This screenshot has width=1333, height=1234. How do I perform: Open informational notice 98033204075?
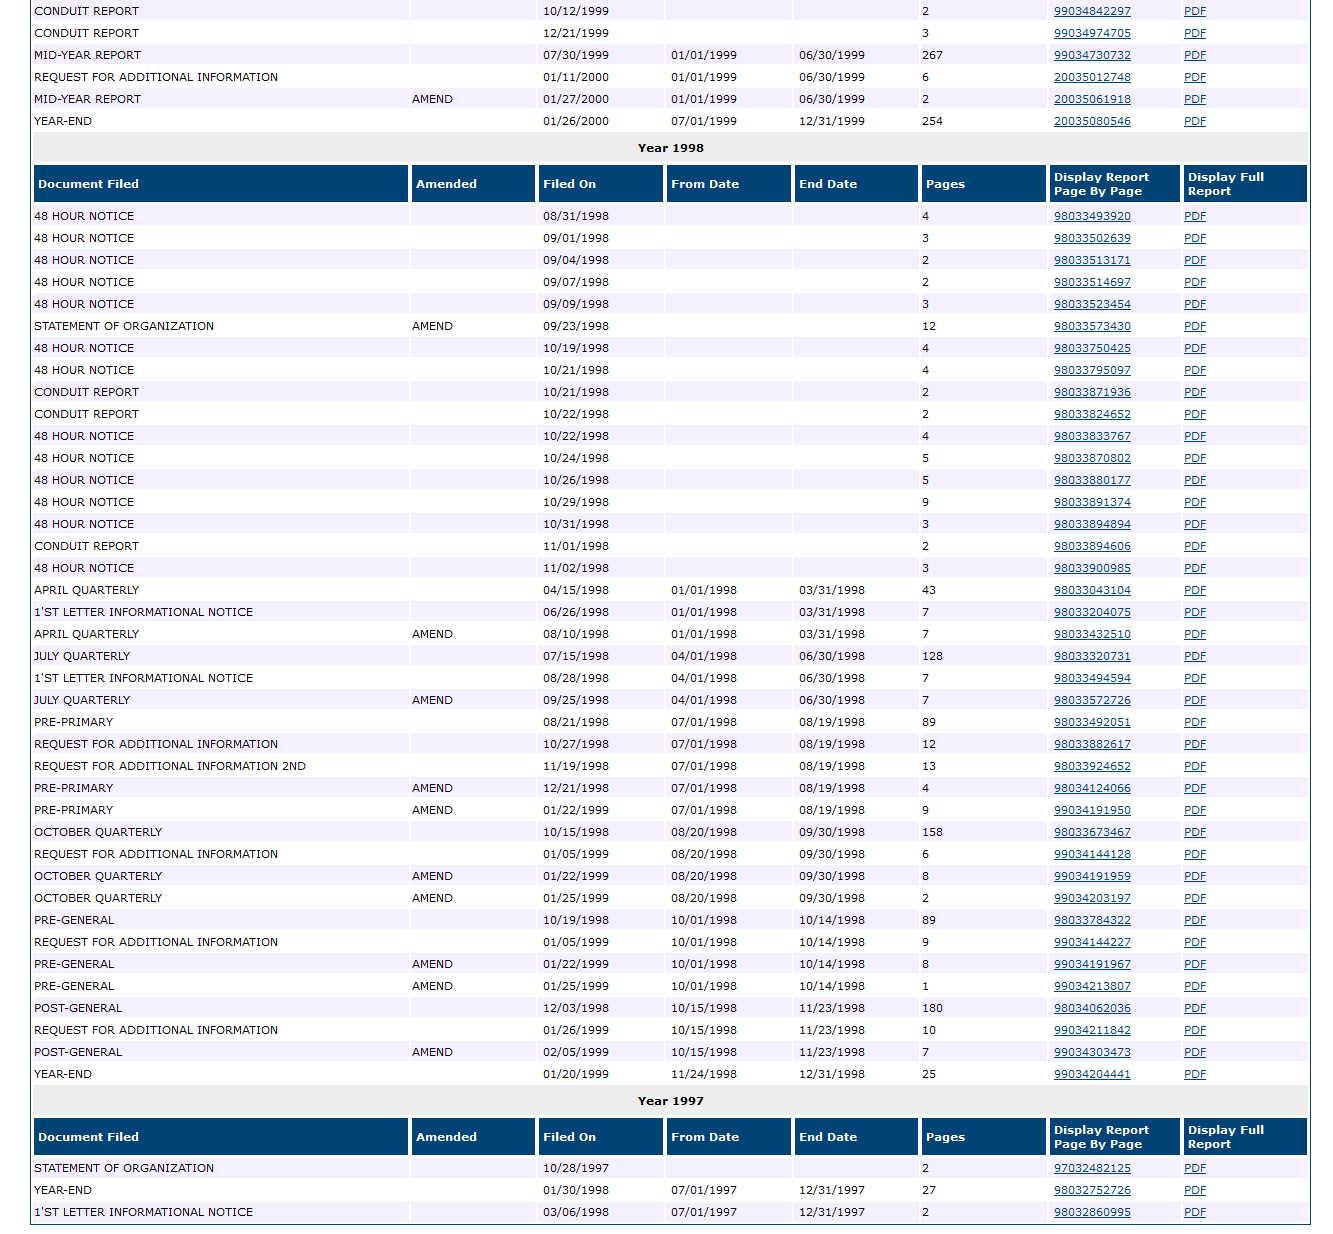tap(1092, 612)
